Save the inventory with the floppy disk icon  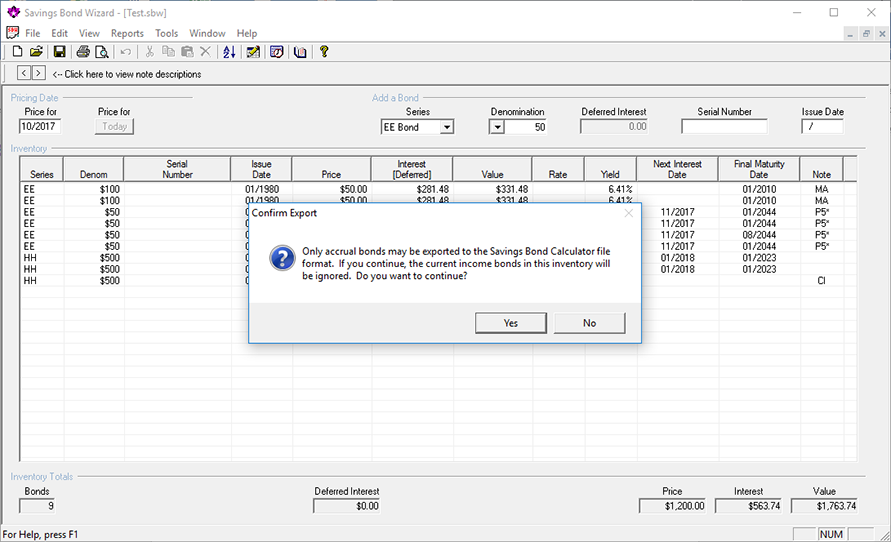coord(60,52)
